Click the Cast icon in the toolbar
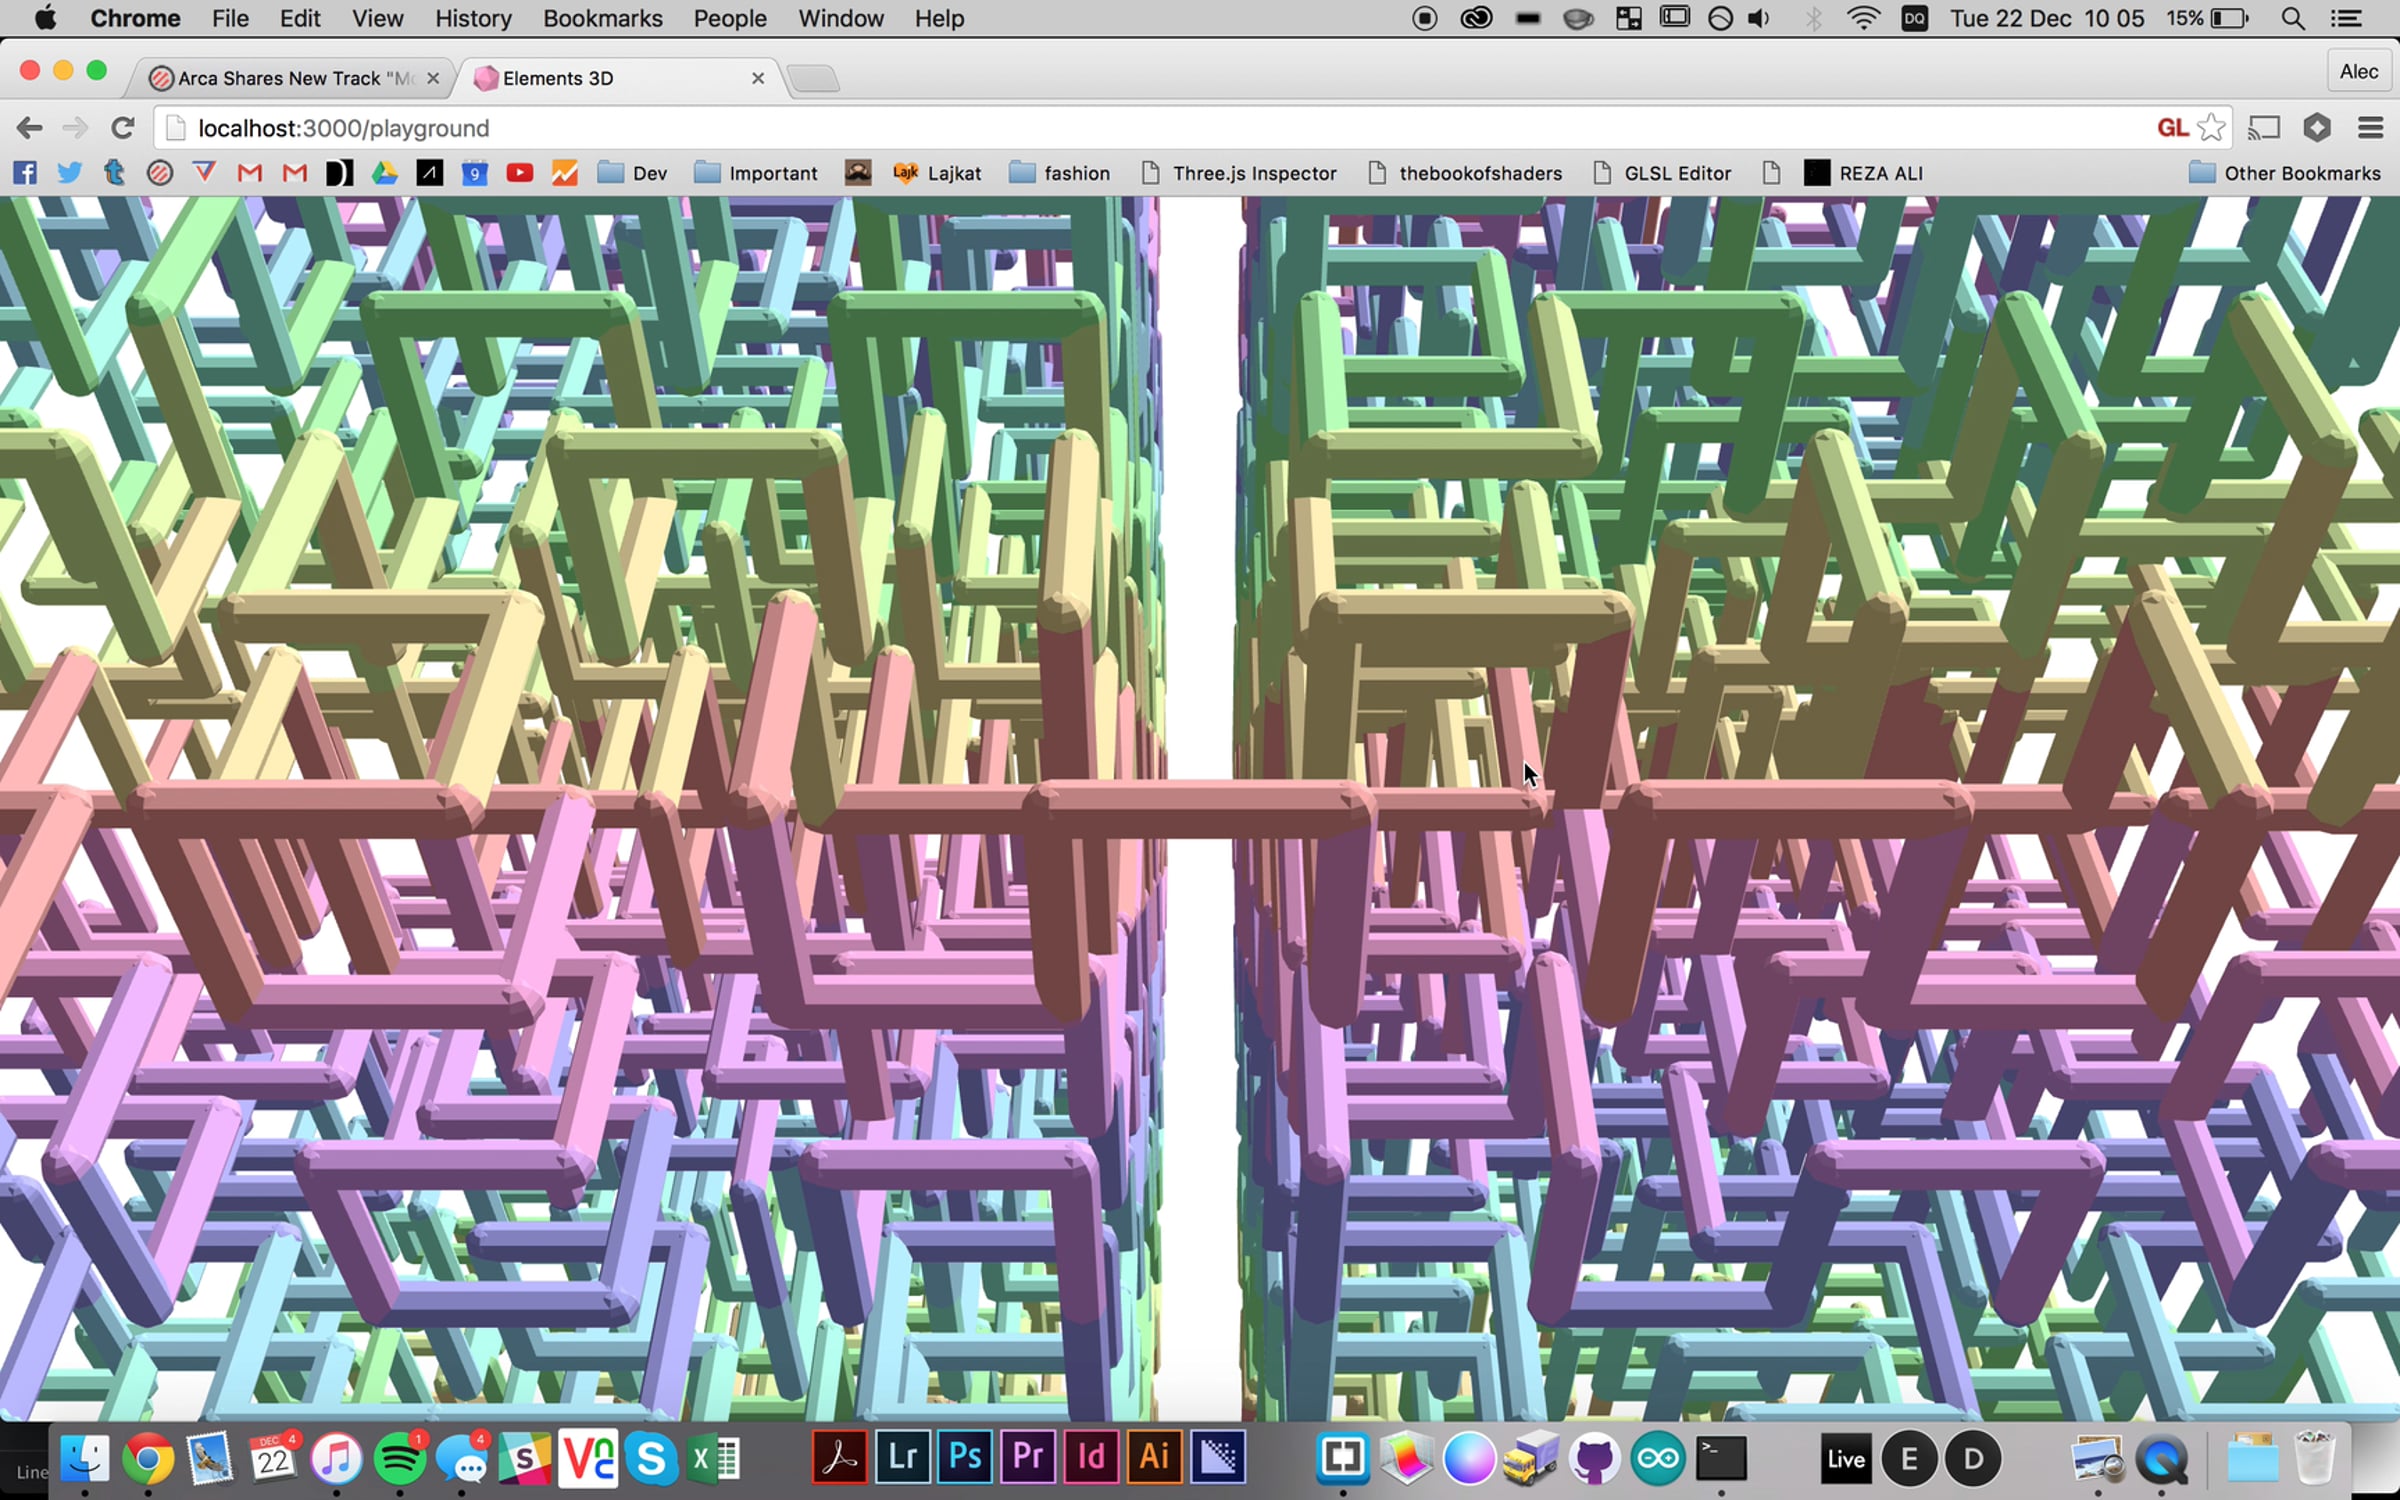 click(2264, 128)
